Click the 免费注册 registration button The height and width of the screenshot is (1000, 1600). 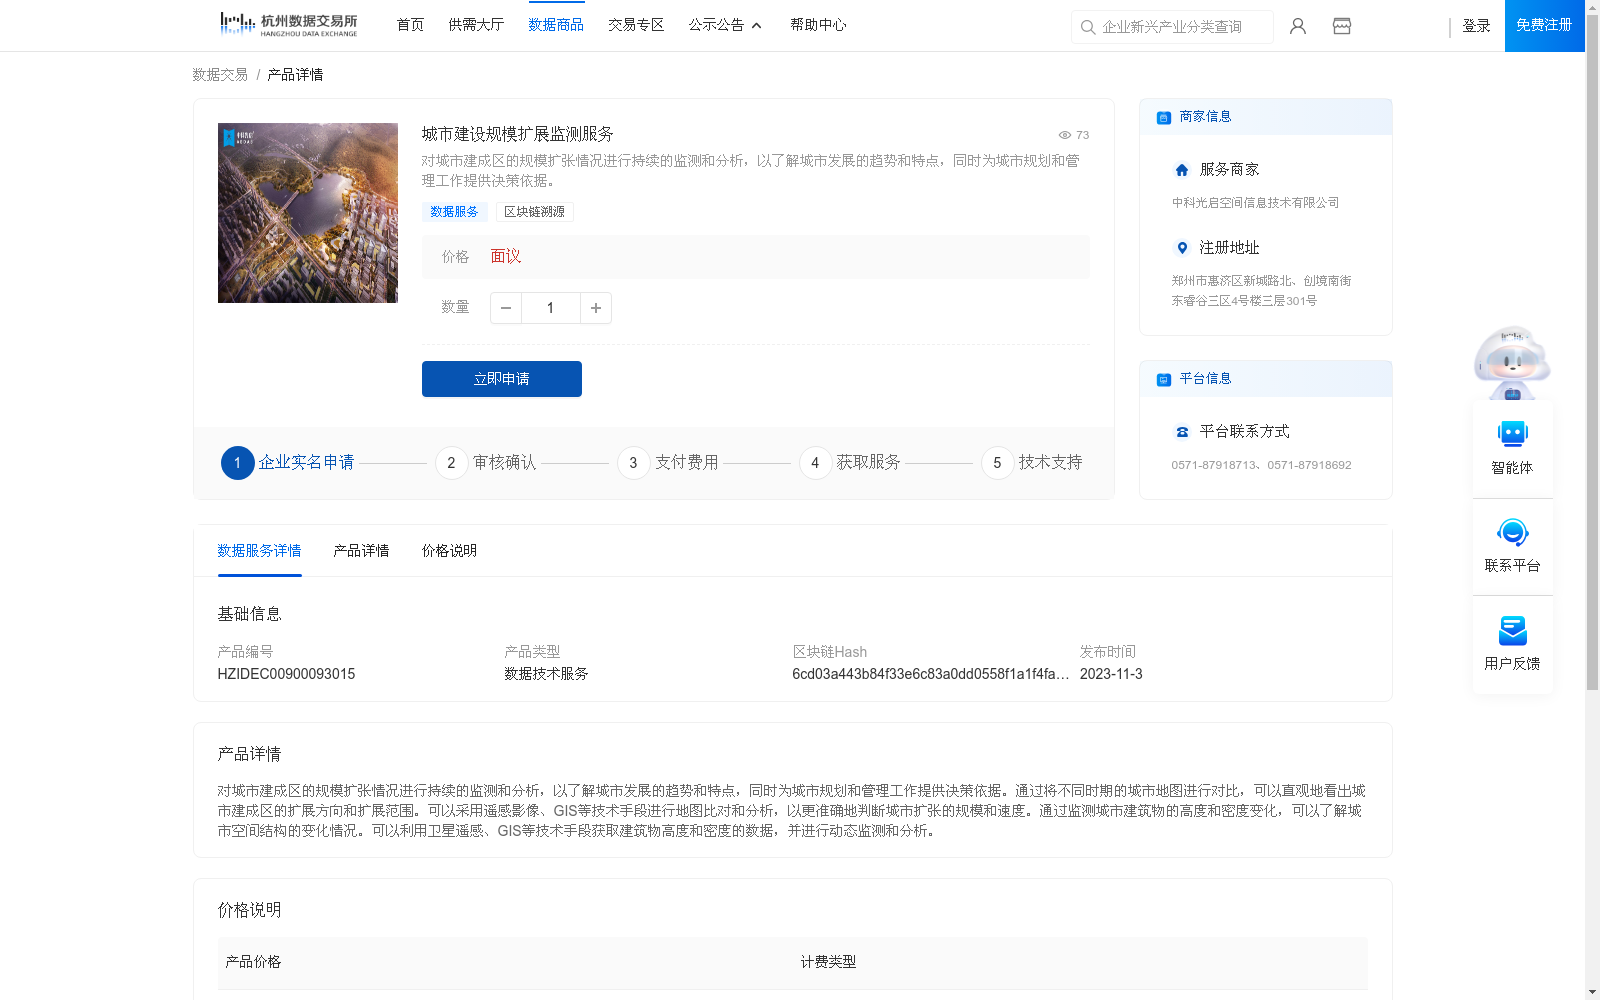pos(1543,26)
